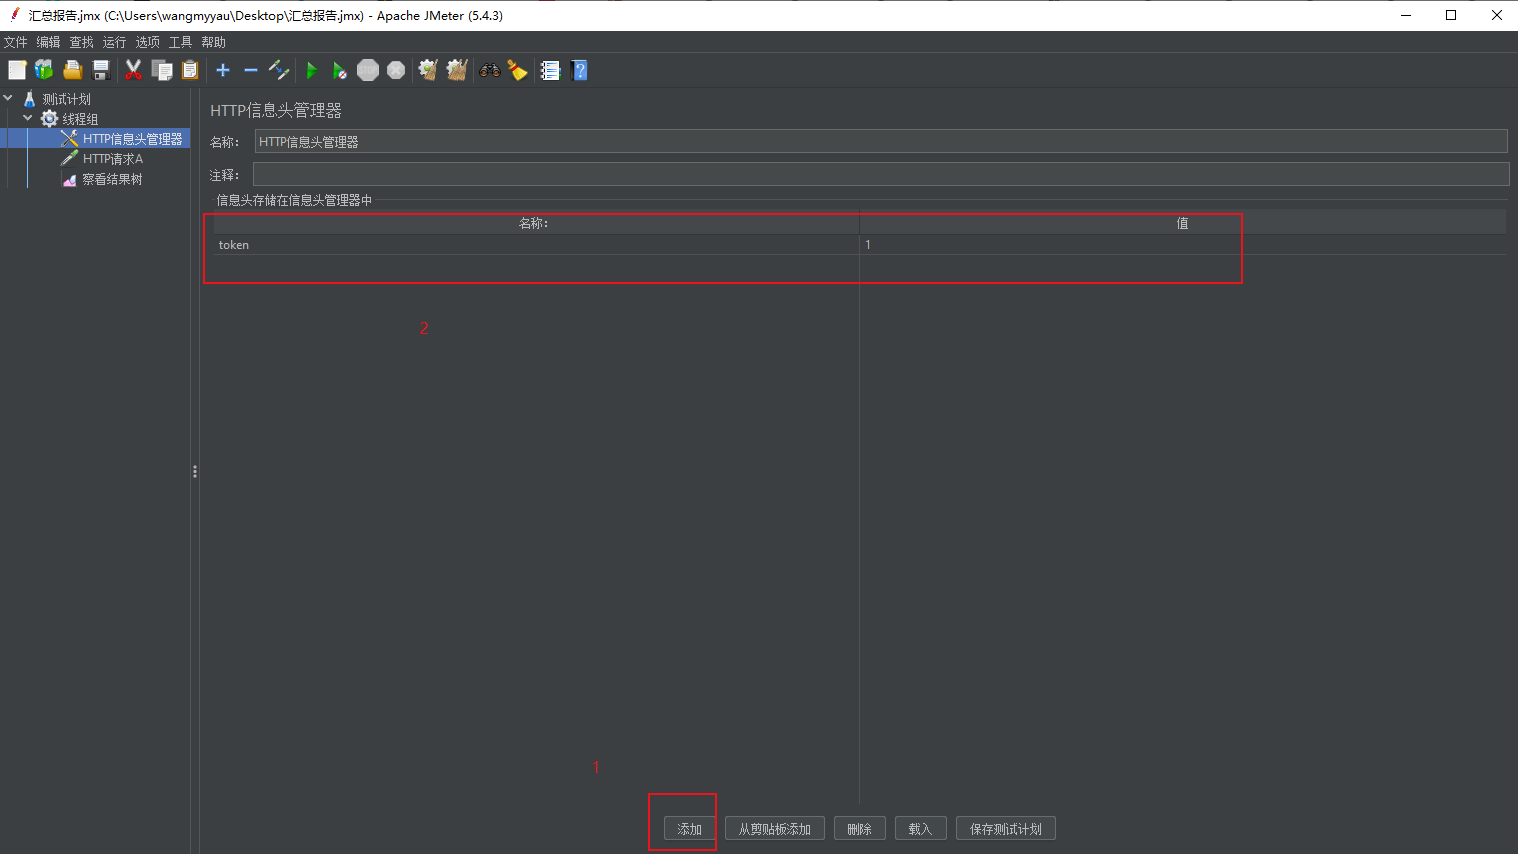The image size is (1518, 854).
Task: Open the Function Helper list icon
Action: 550,70
